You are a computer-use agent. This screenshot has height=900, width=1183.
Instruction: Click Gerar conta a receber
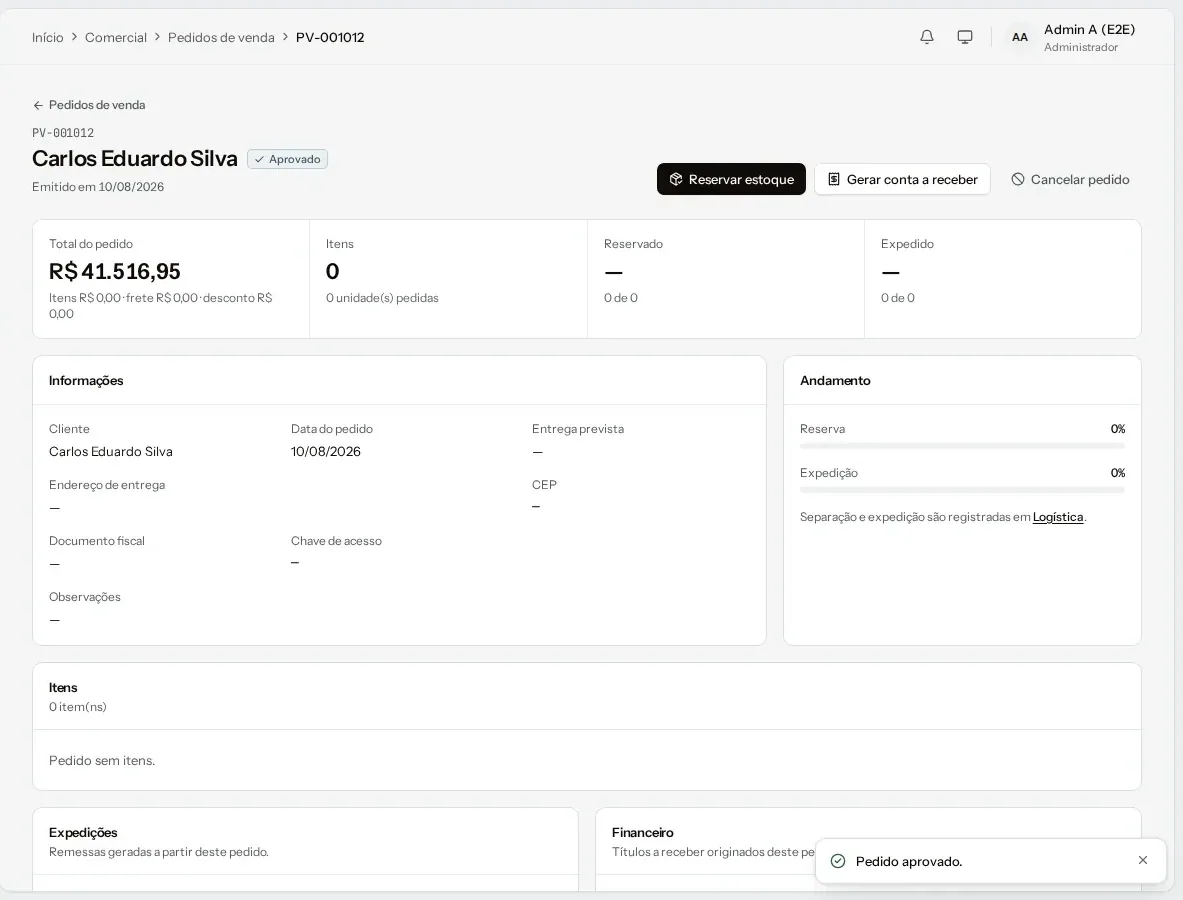pos(902,180)
